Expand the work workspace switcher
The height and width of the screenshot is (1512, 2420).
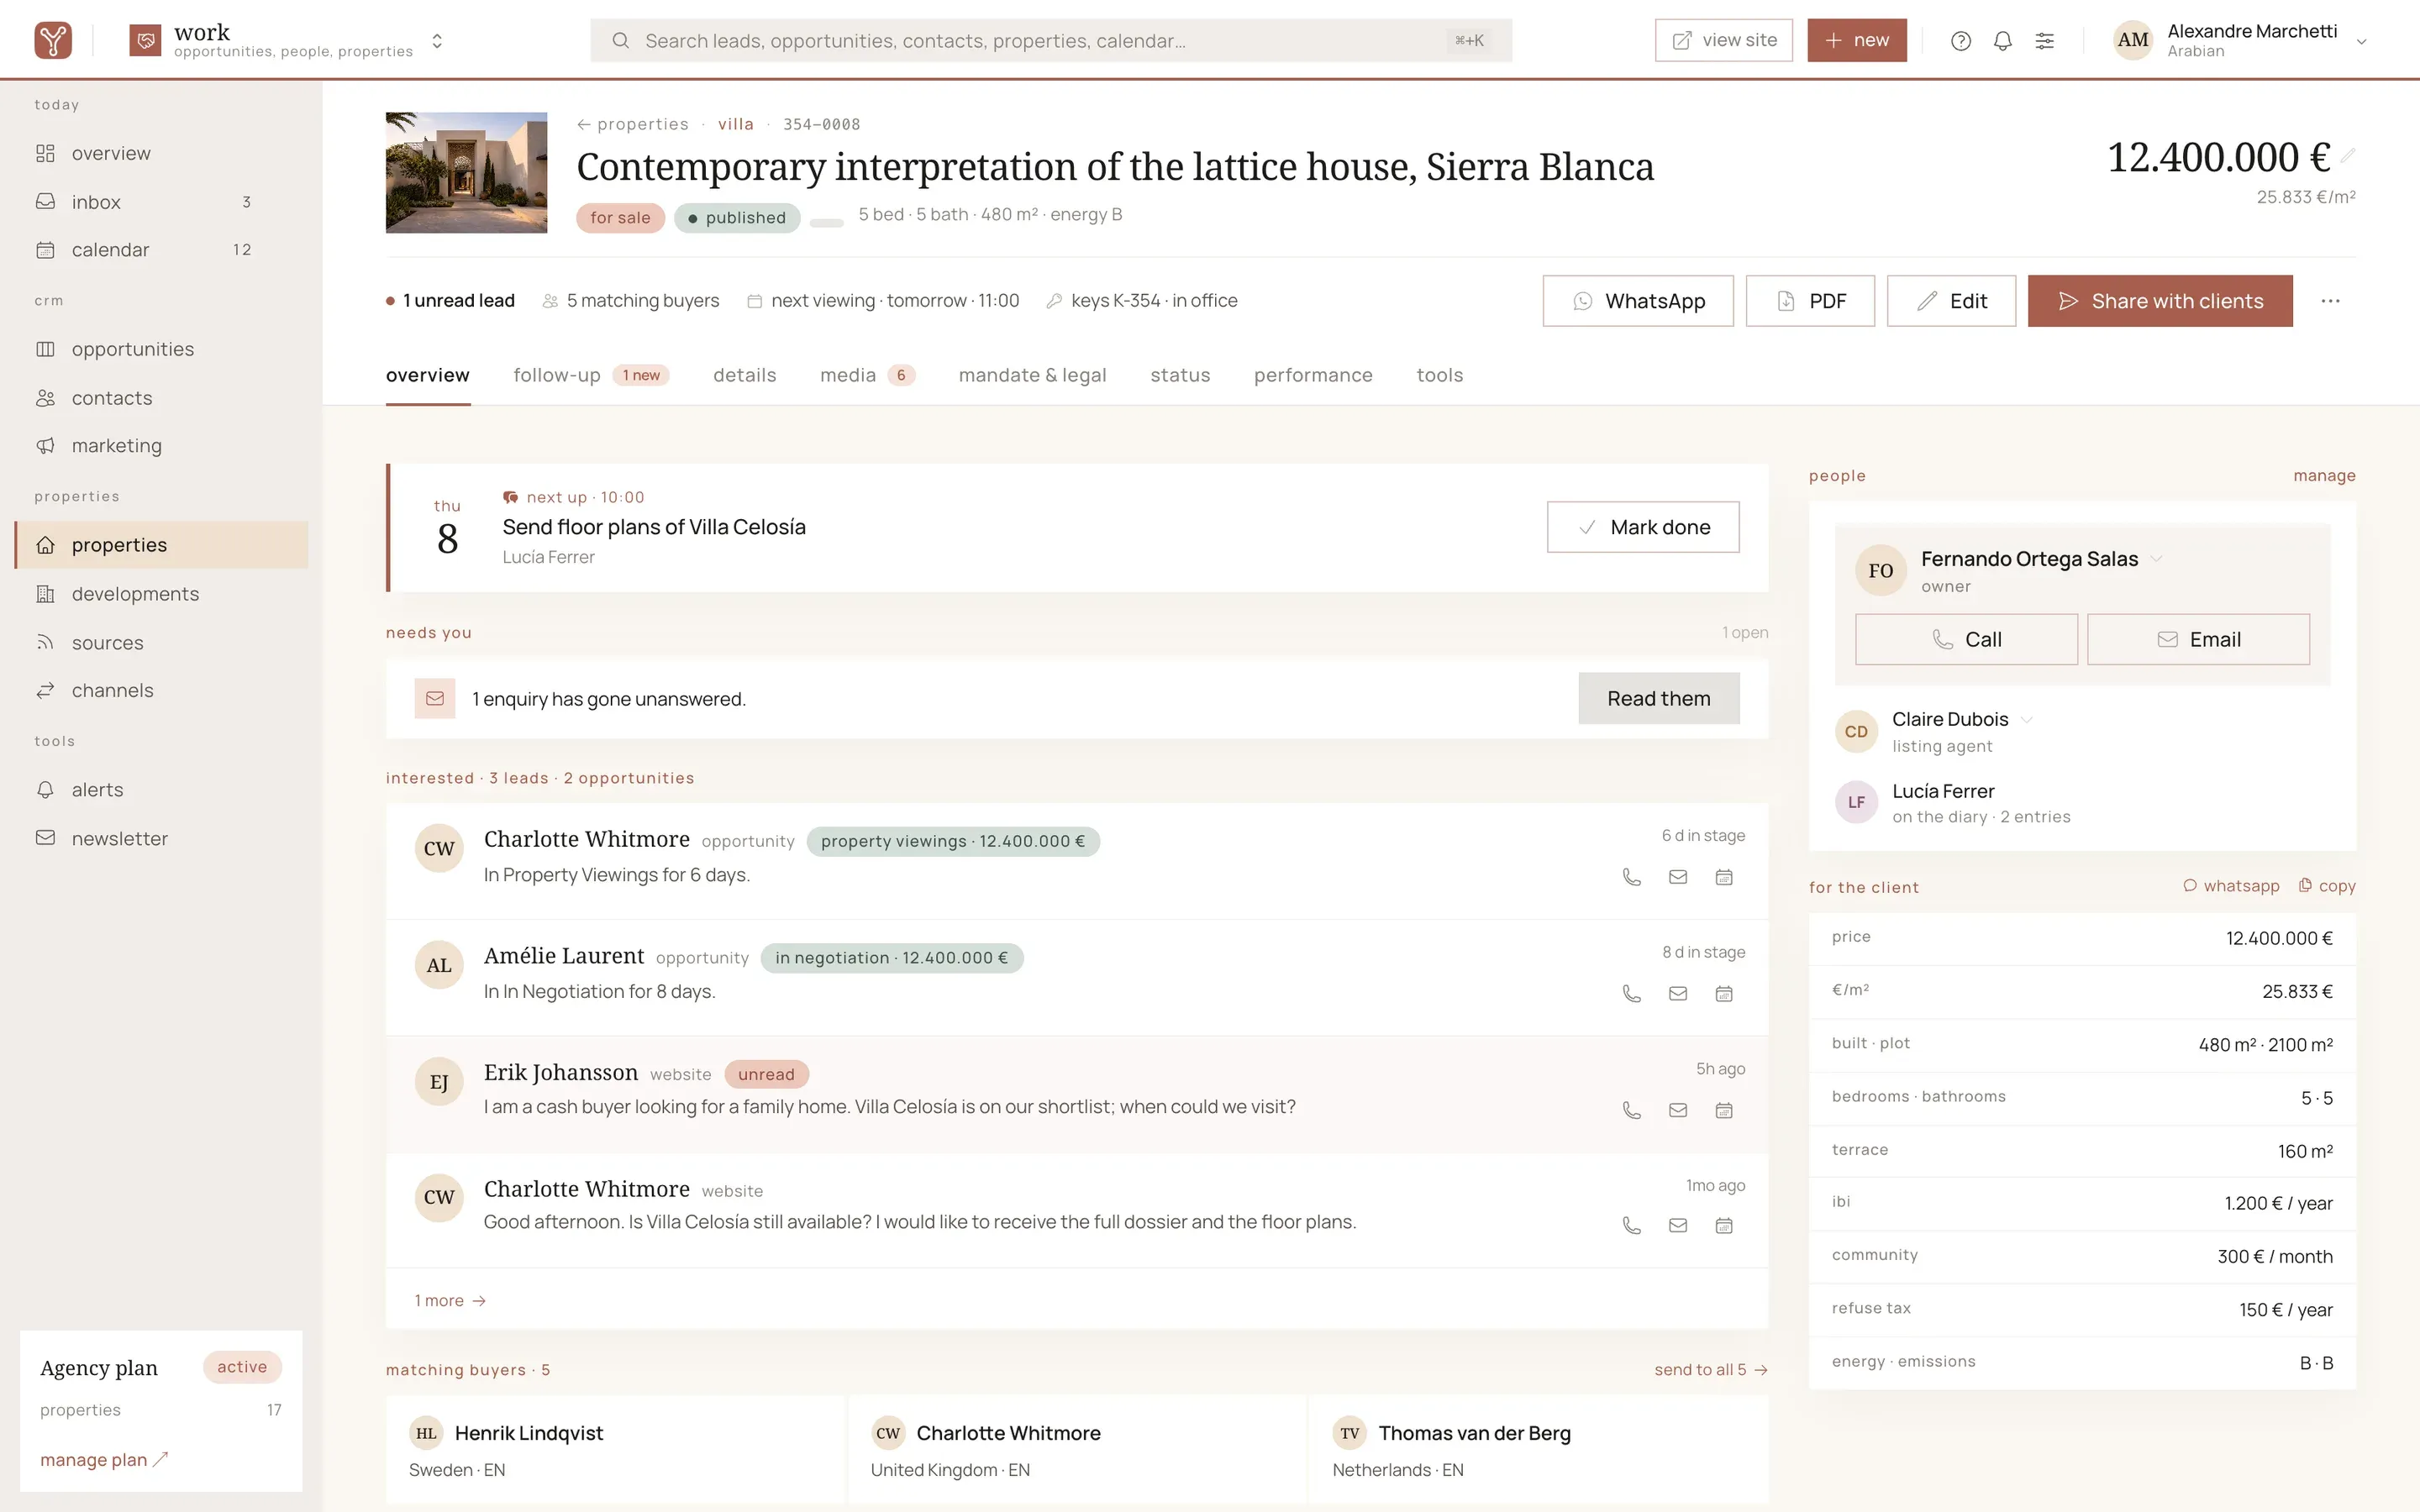(437, 41)
